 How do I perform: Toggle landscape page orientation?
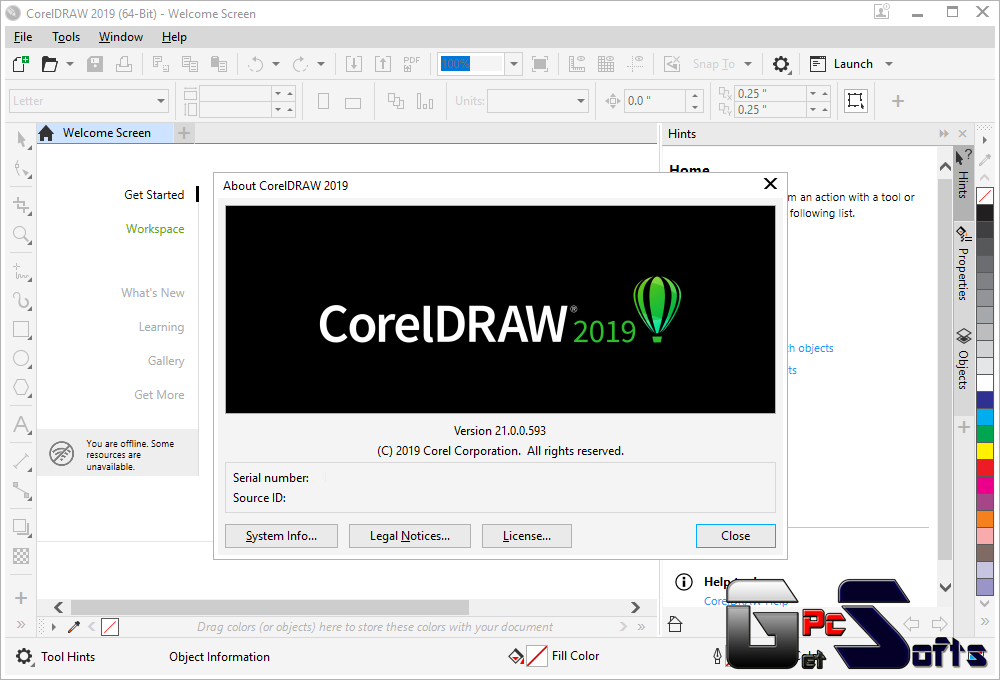(353, 103)
